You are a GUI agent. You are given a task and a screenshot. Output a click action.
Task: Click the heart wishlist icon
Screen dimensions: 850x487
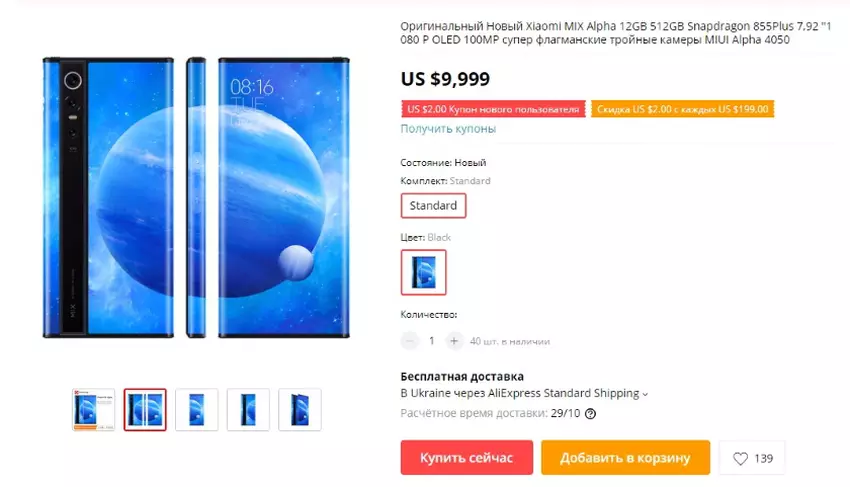740,459
